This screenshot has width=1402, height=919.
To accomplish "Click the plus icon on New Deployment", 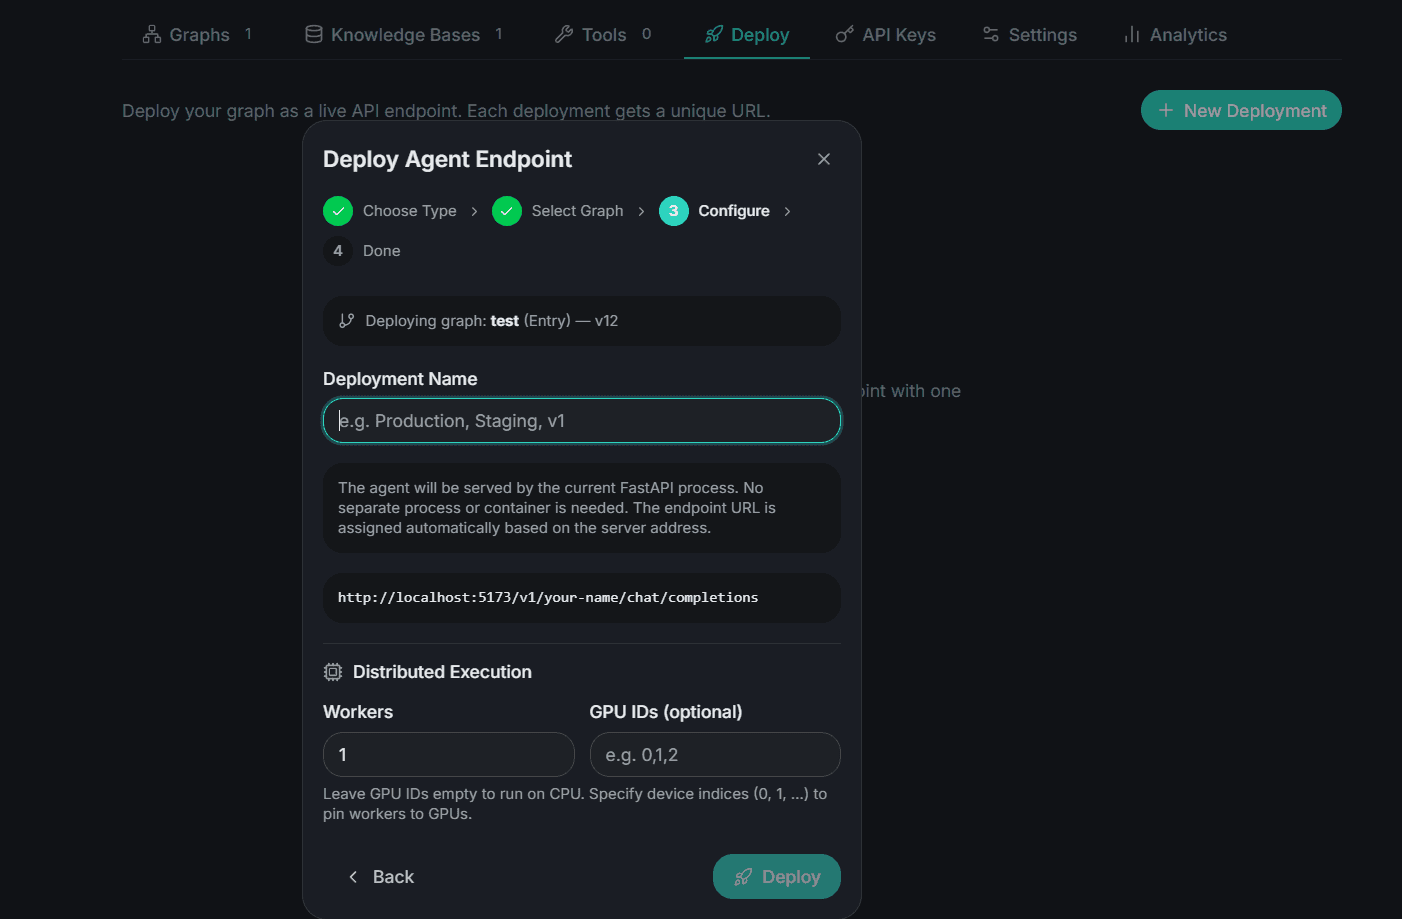I will [1166, 110].
